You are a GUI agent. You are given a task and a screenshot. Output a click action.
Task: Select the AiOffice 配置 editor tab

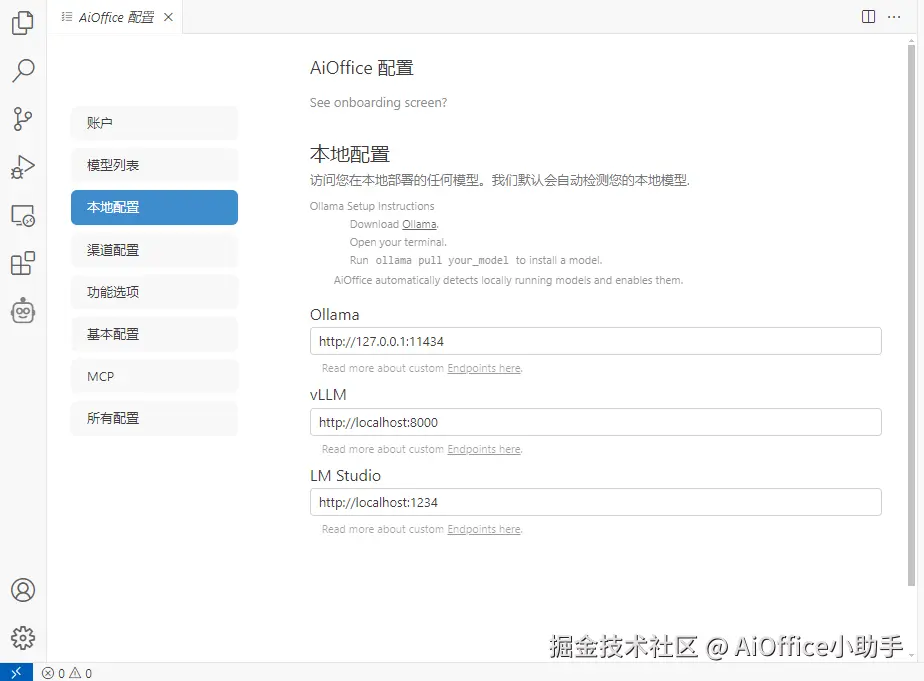[116, 17]
